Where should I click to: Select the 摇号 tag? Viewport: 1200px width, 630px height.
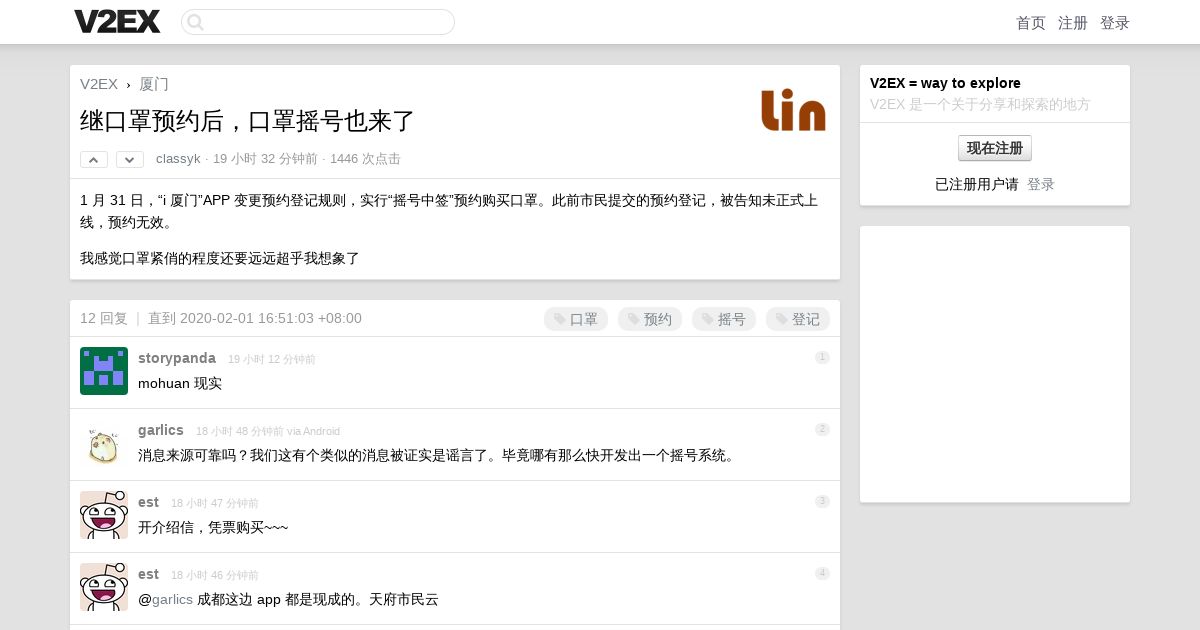pyautogui.click(x=724, y=319)
